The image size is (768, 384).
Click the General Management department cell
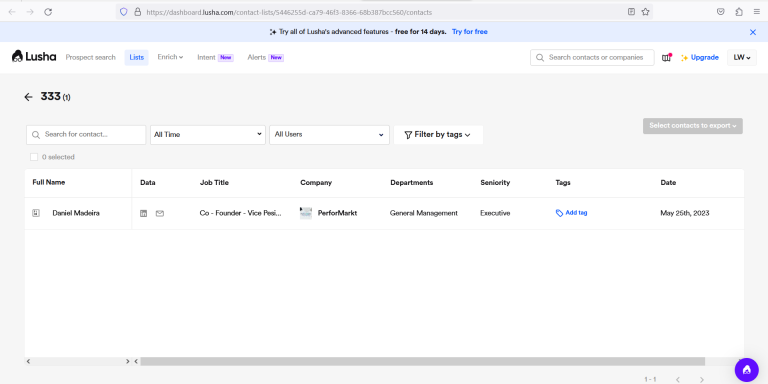424,213
